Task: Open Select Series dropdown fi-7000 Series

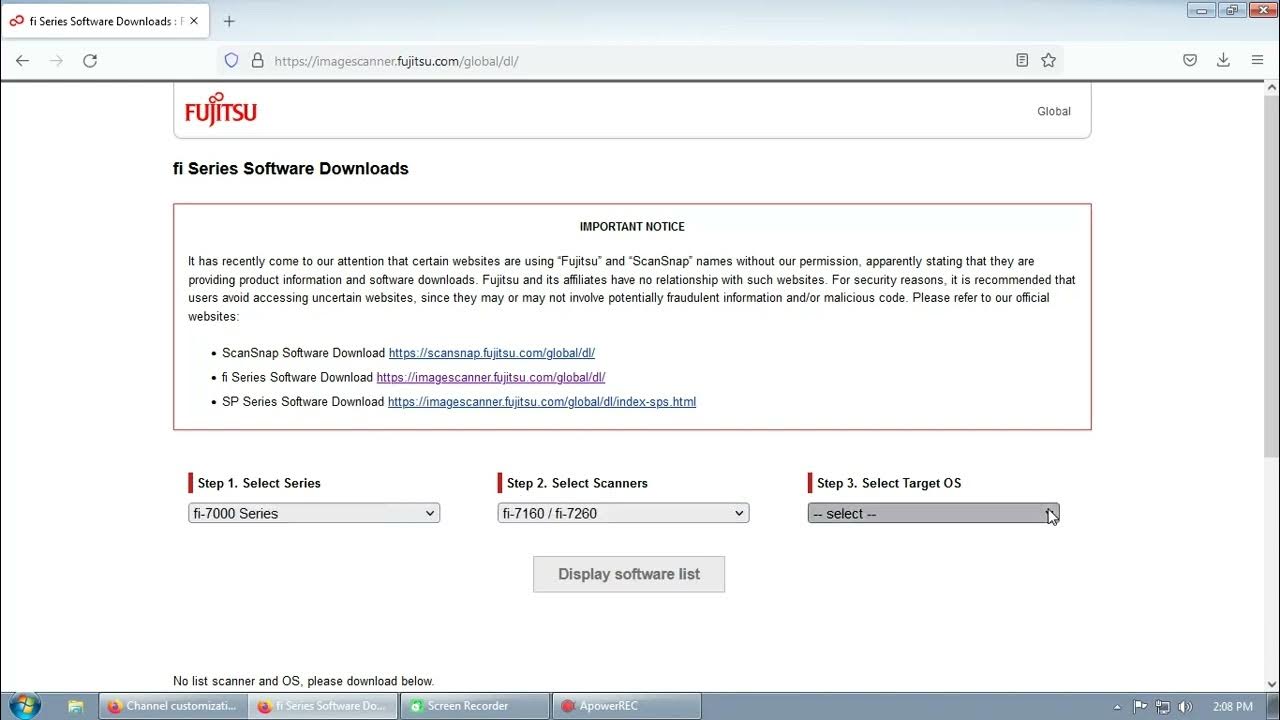Action: [314, 513]
